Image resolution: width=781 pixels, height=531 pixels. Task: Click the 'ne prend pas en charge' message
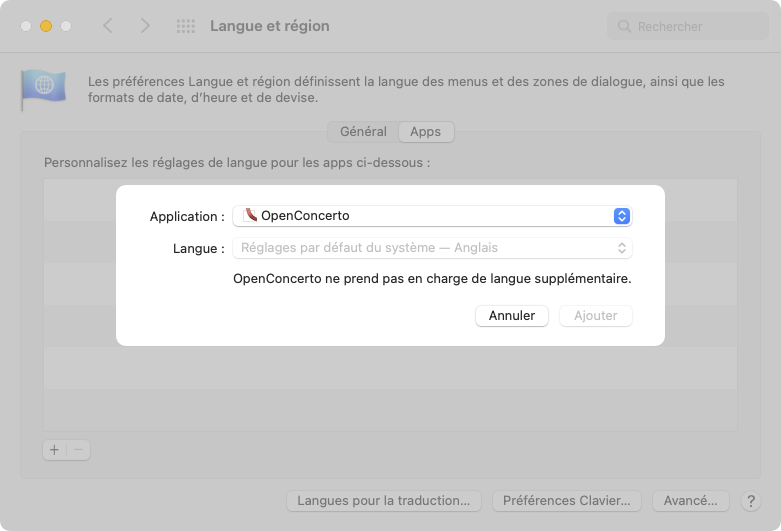click(432, 278)
